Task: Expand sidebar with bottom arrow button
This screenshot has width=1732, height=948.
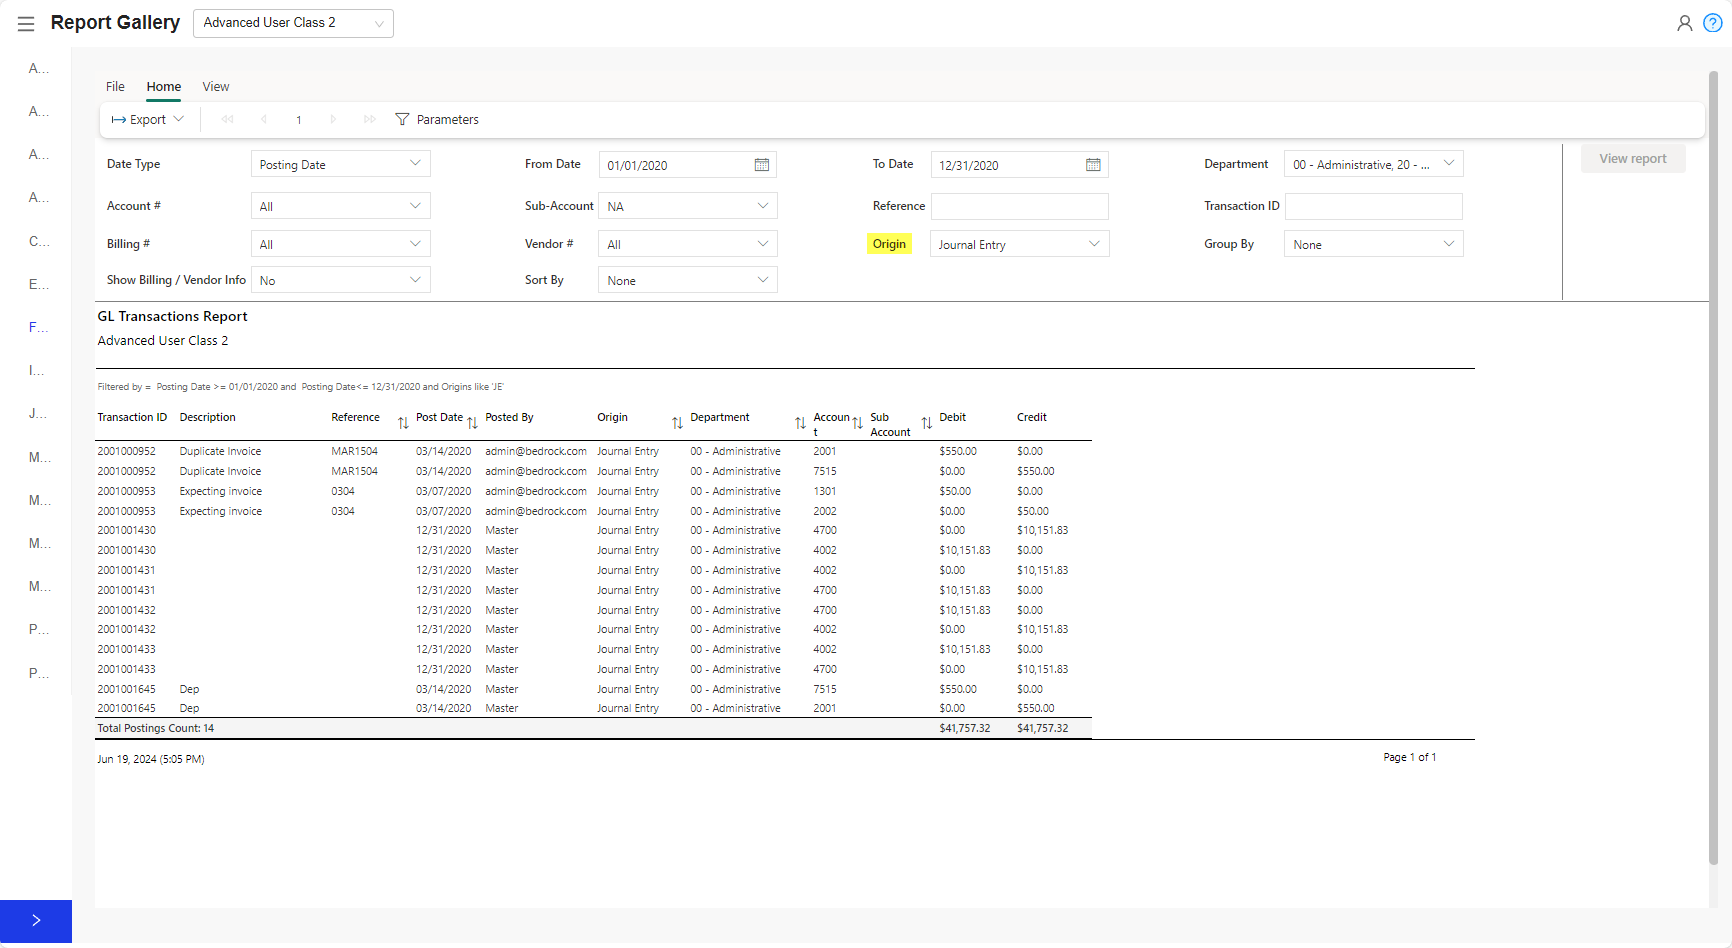Action: click(x=36, y=921)
